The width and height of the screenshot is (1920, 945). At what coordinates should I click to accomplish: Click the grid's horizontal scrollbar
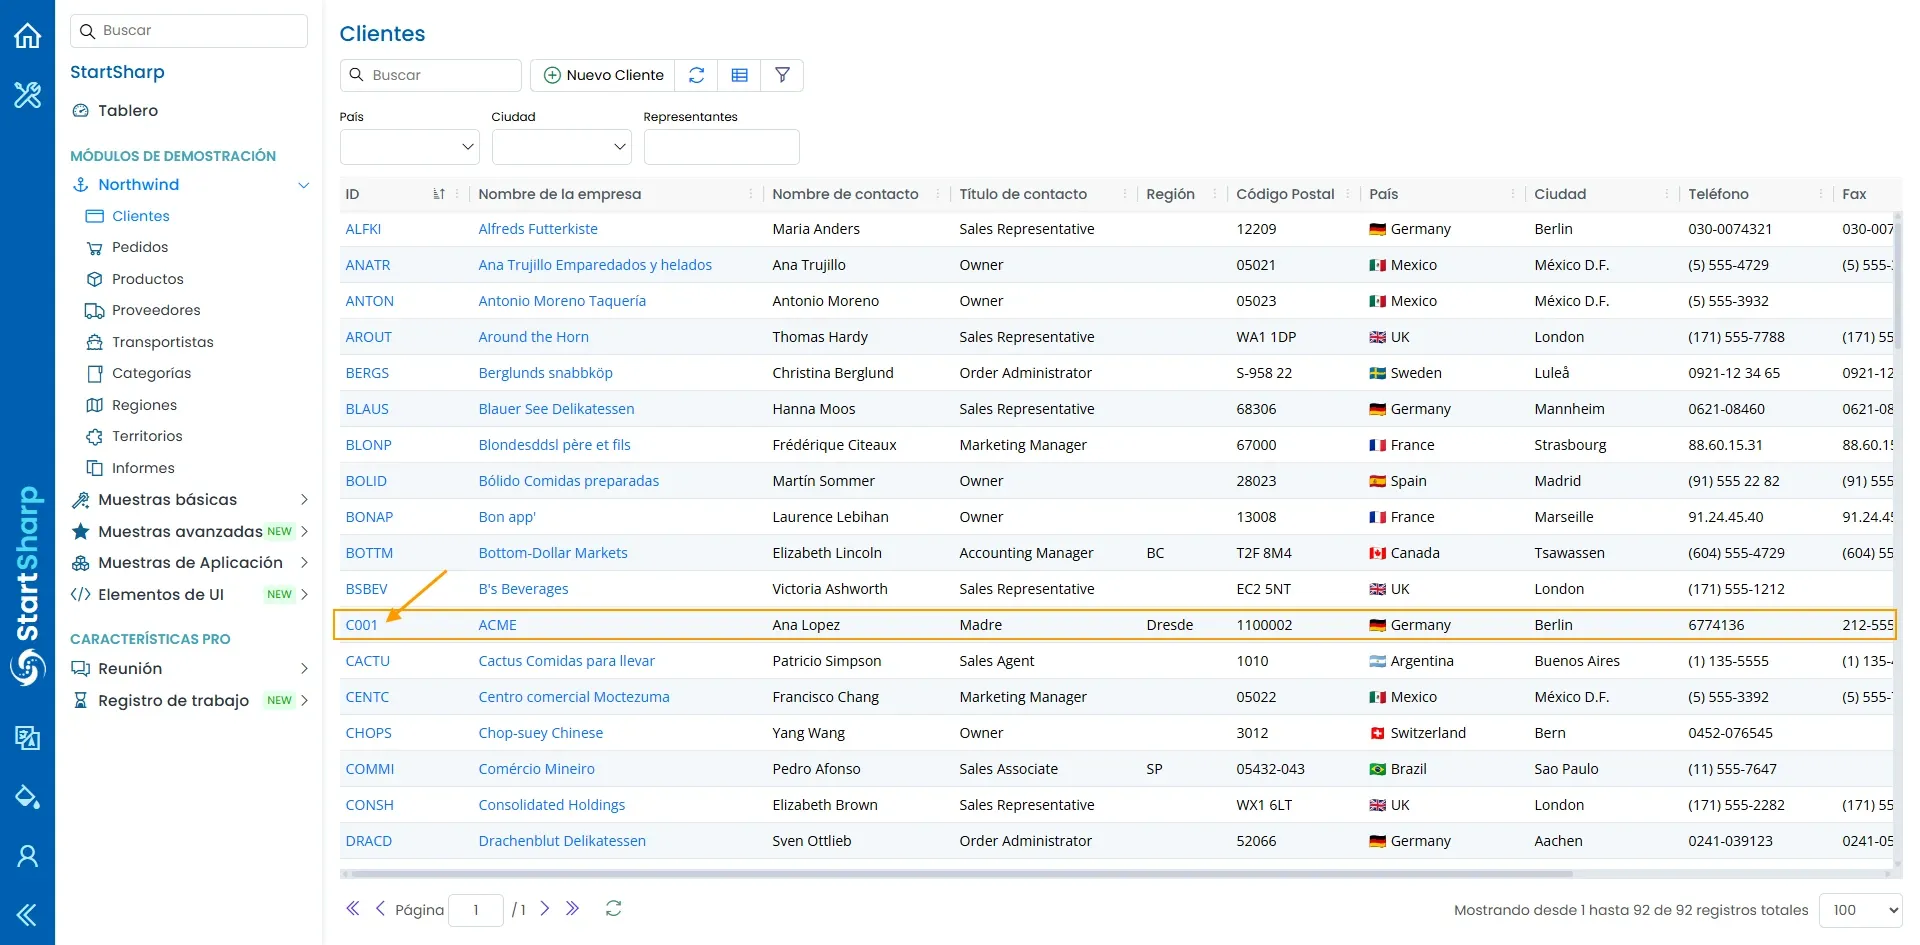point(960,874)
